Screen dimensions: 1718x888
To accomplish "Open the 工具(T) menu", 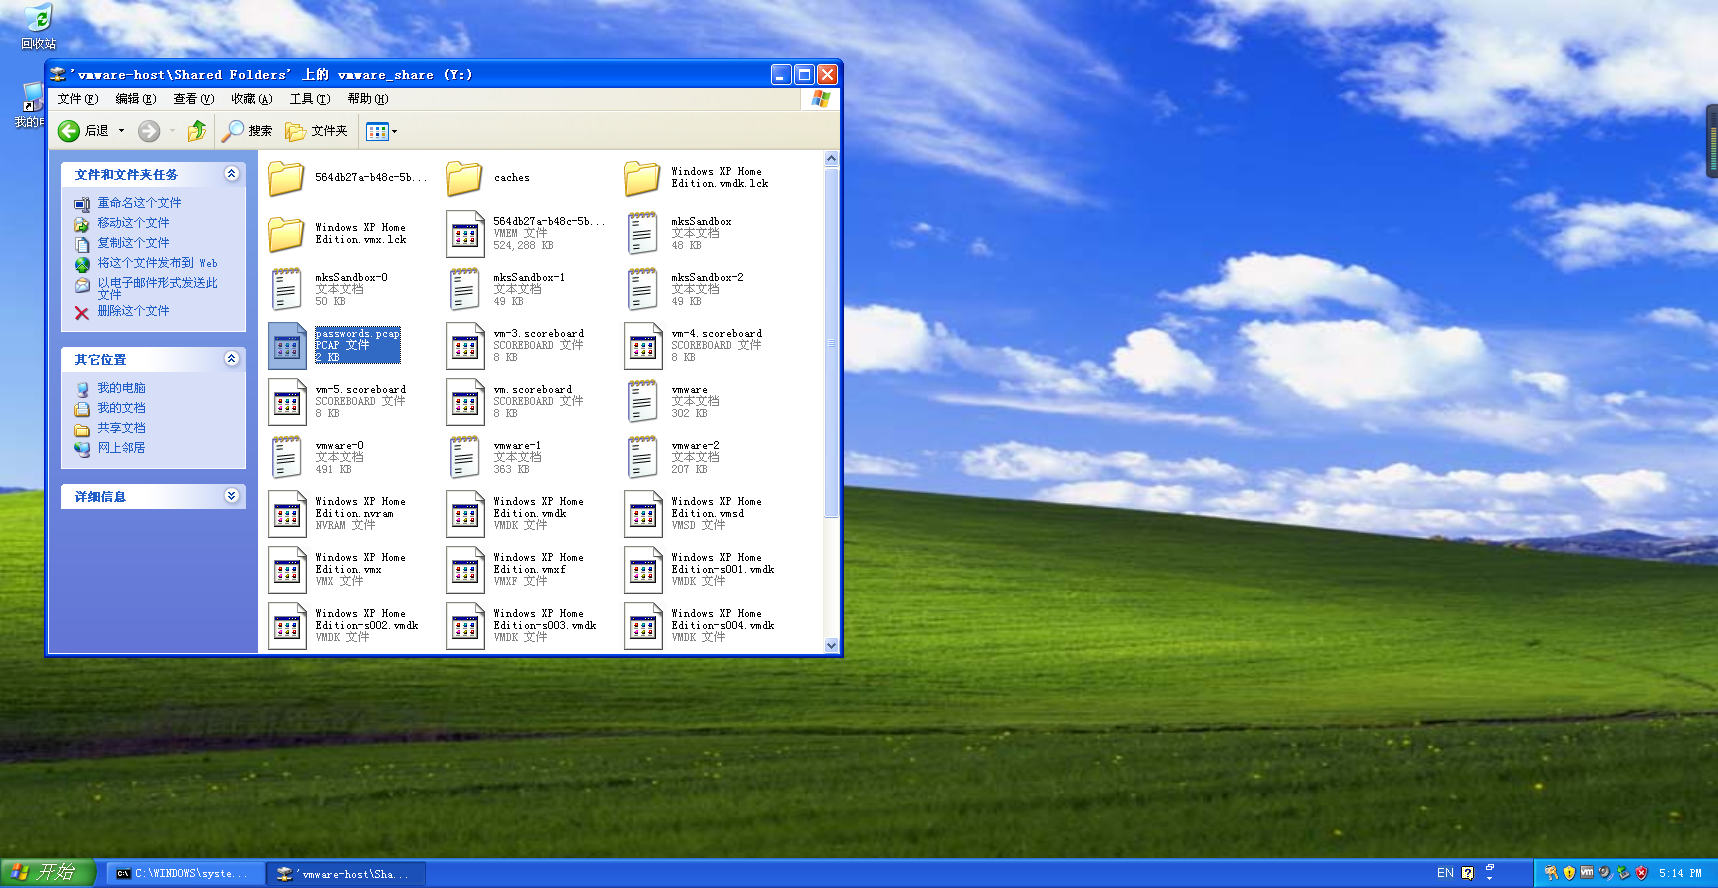I will coord(309,99).
